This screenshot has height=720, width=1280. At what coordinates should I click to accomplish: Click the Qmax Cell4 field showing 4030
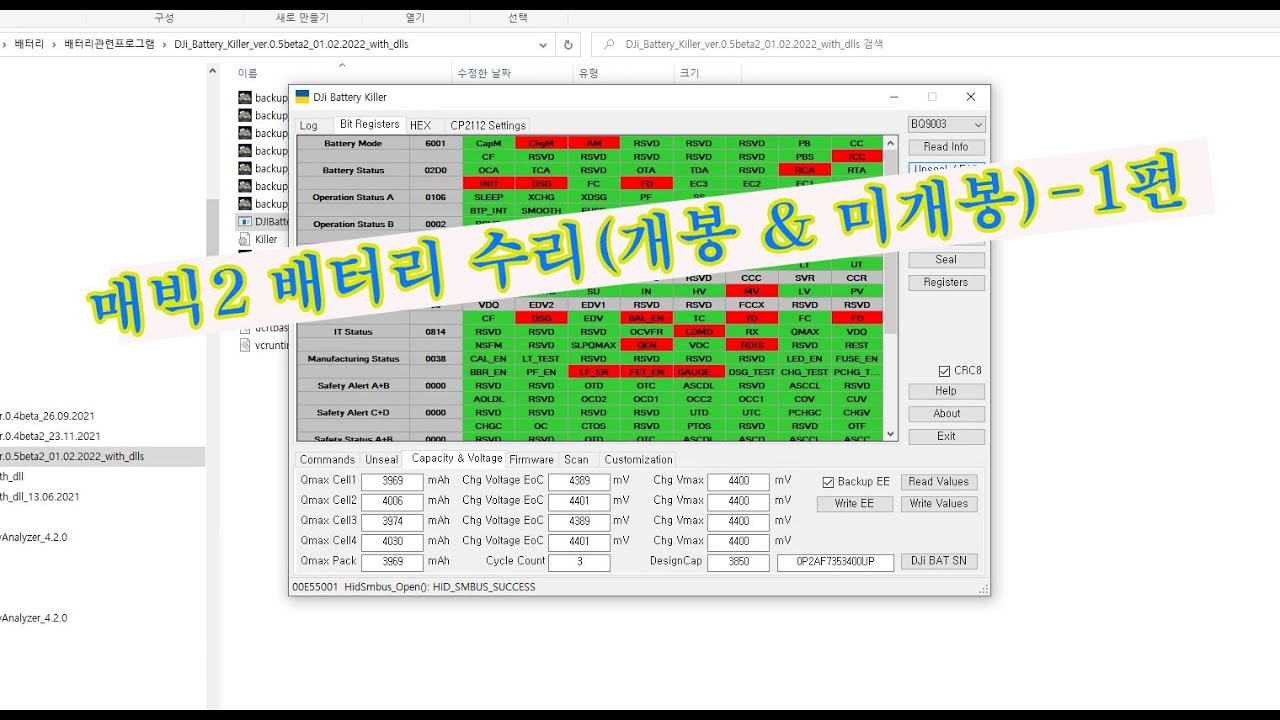coord(392,542)
